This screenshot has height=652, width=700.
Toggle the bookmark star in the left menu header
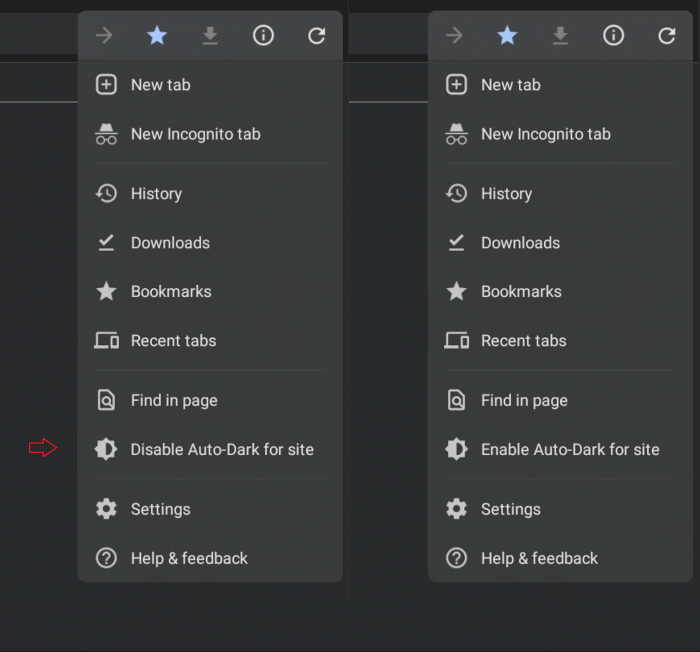point(157,36)
